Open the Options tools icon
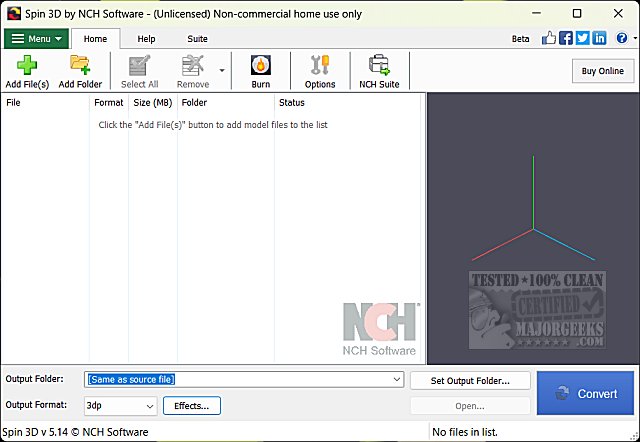640x442 pixels. tap(320, 65)
